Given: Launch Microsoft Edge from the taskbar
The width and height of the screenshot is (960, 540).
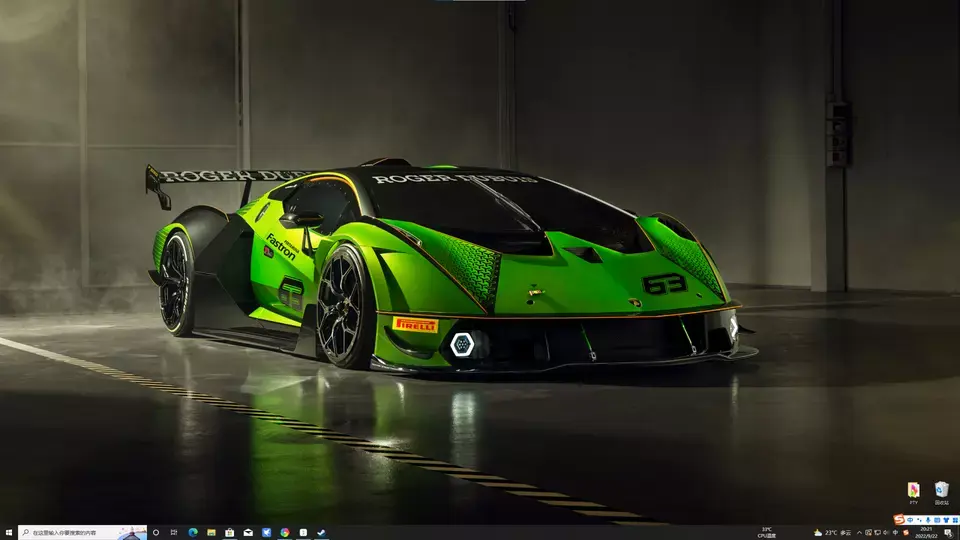Looking at the screenshot, I should coord(193,533).
